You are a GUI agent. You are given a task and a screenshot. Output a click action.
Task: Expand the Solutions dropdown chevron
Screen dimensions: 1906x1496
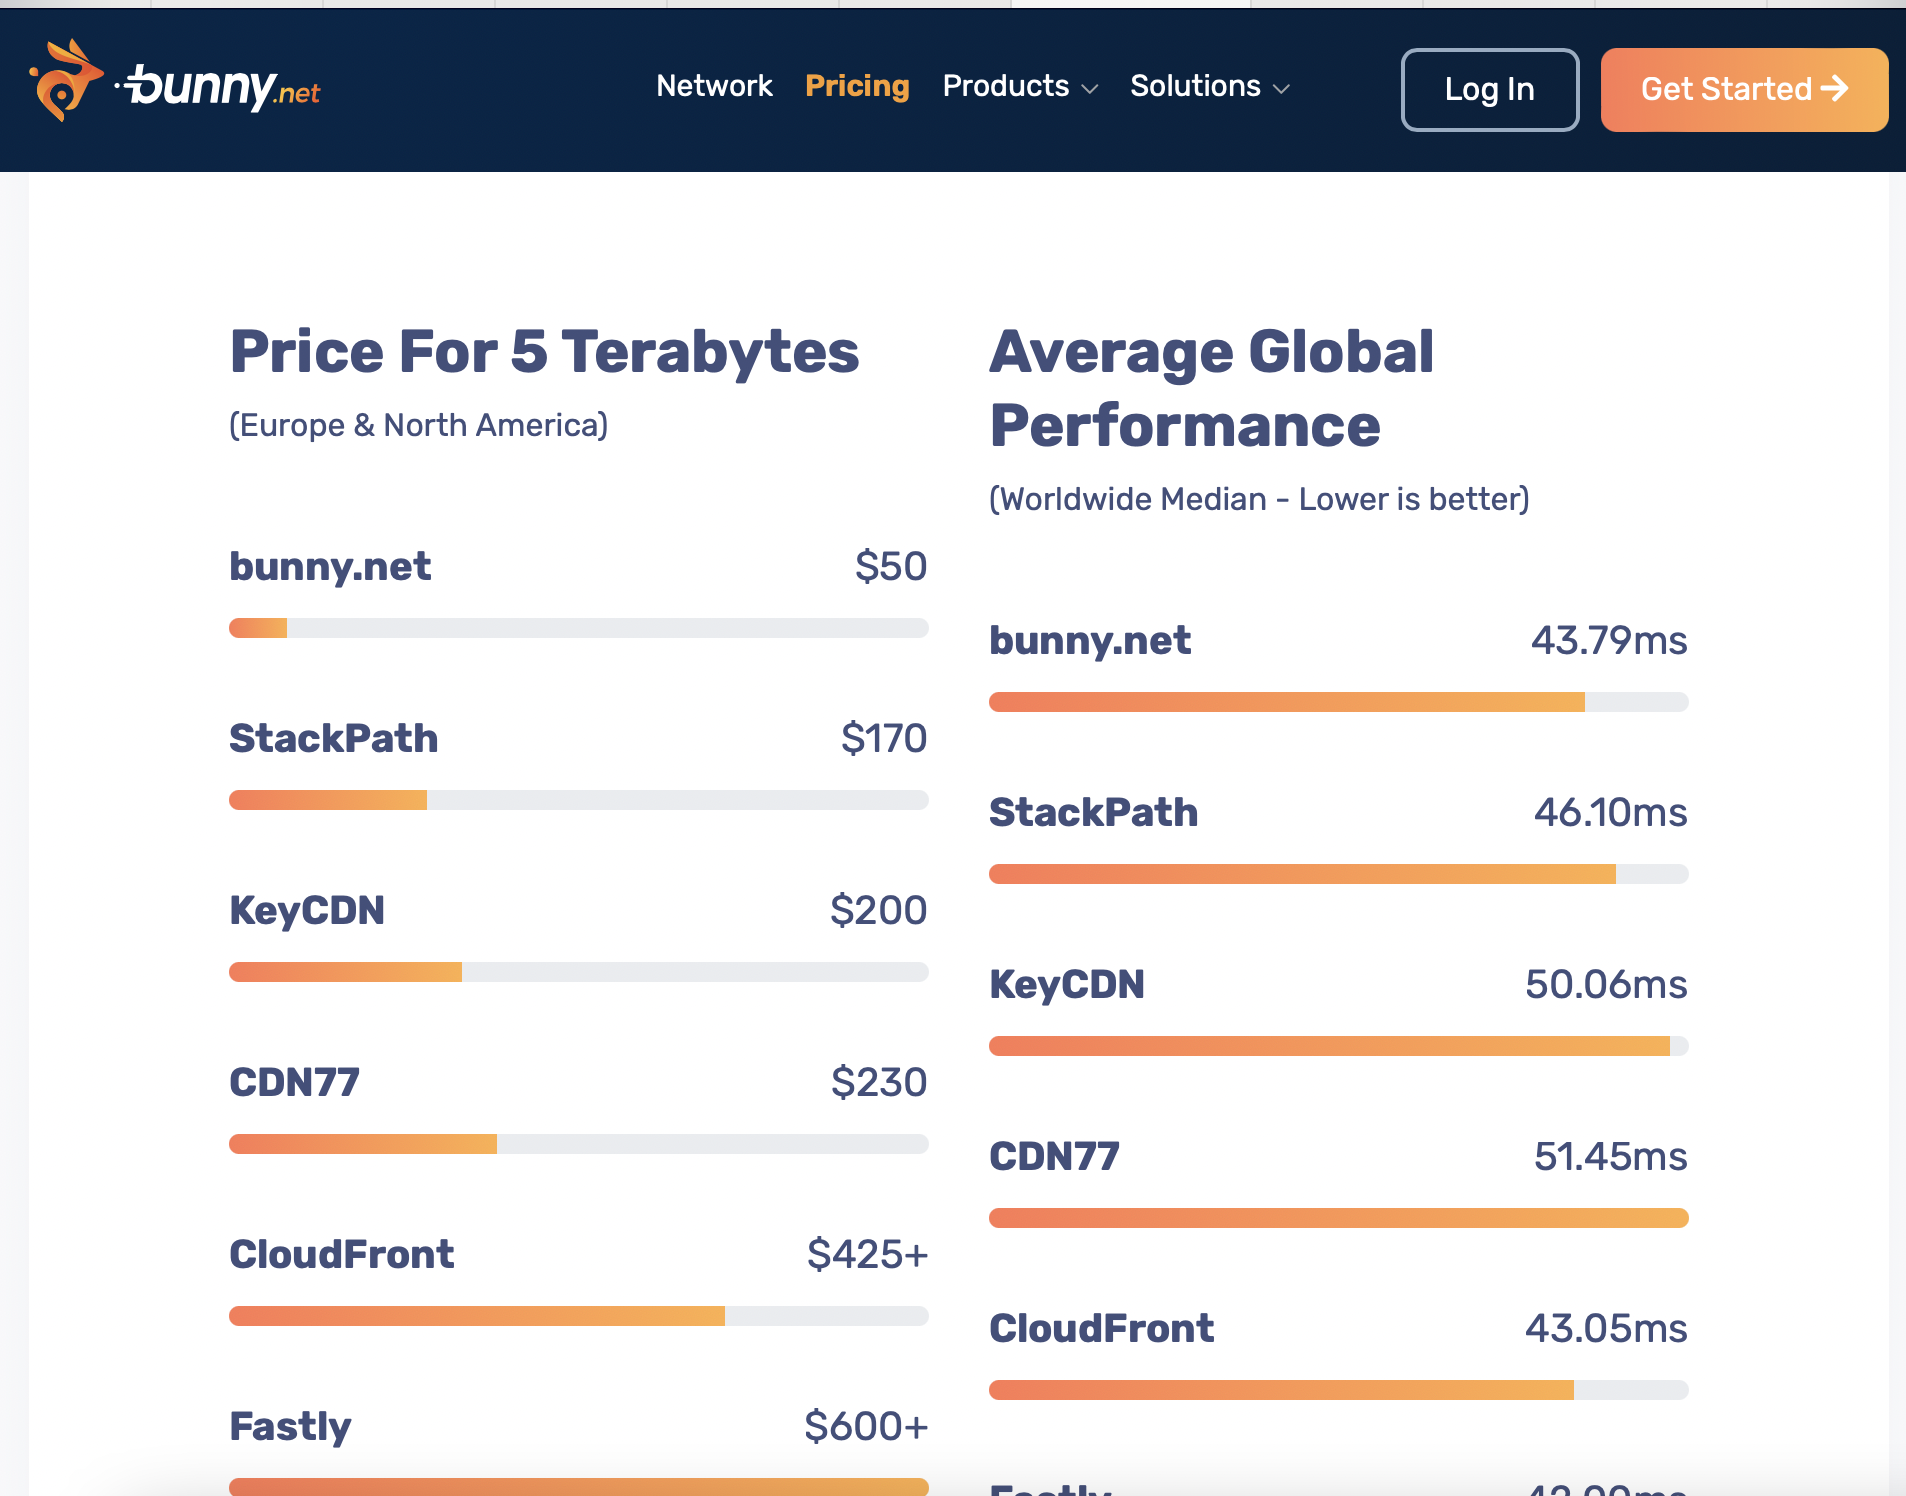1281,89
